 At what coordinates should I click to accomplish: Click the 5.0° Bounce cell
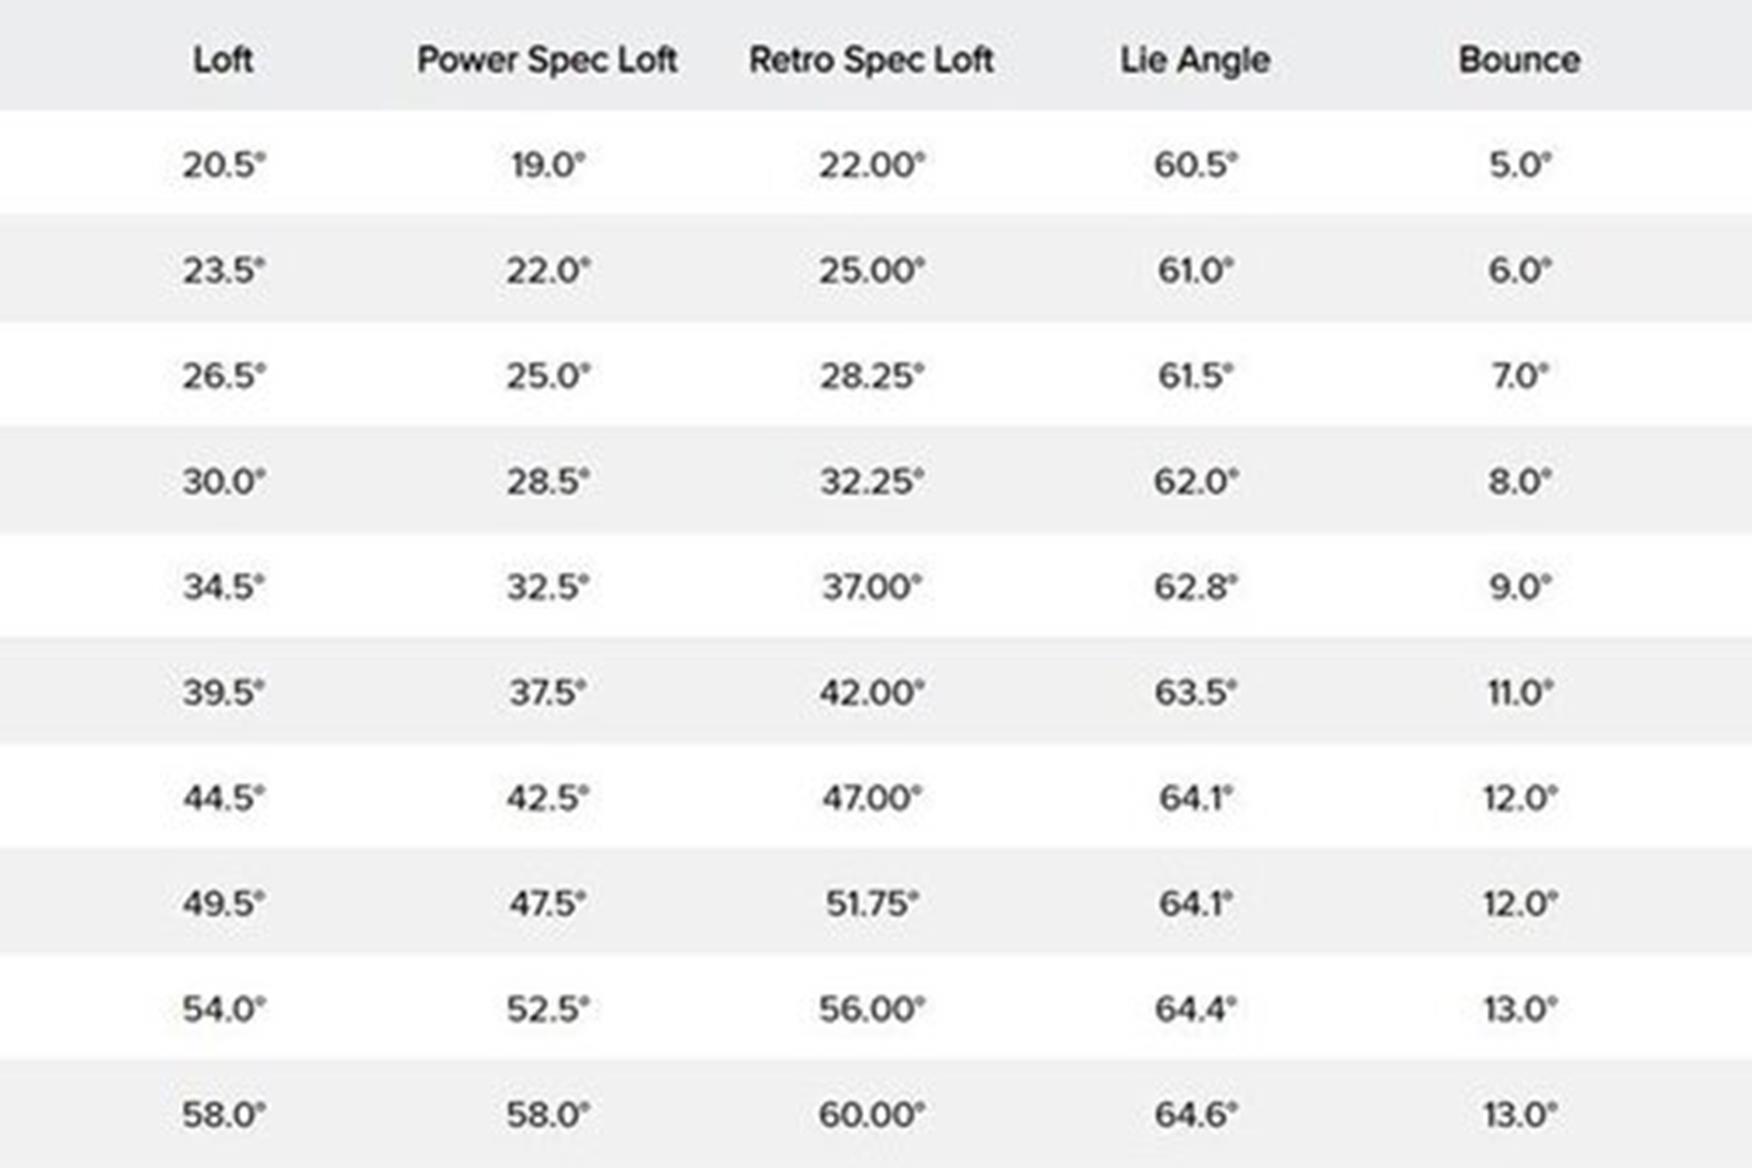pyautogui.click(x=1519, y=164)
